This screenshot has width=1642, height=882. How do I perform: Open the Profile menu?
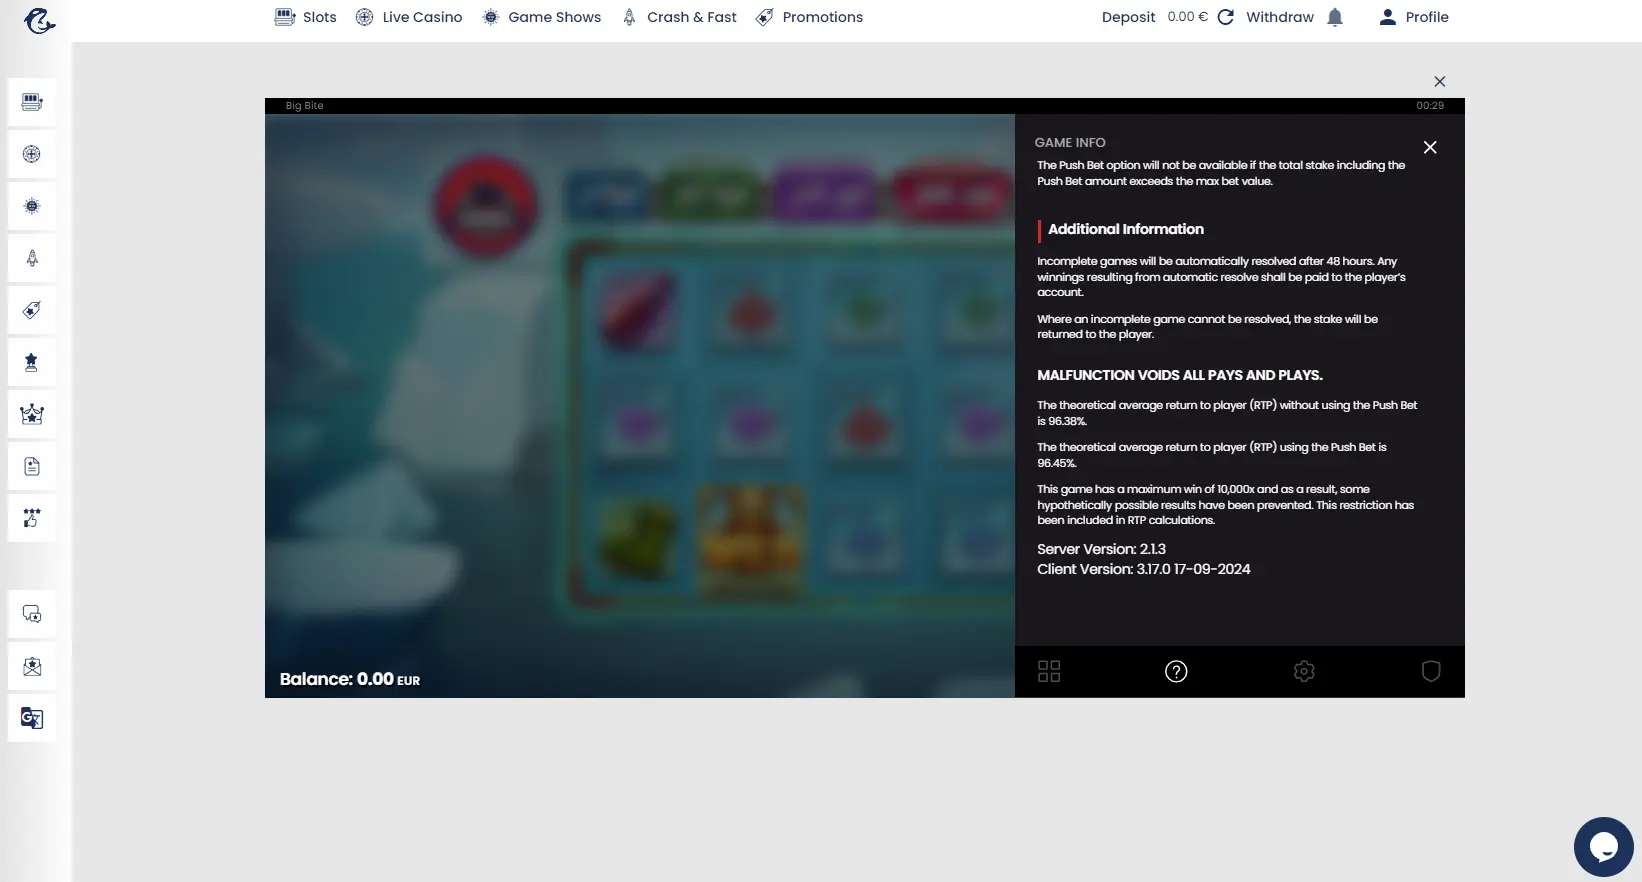(1414, 17)
